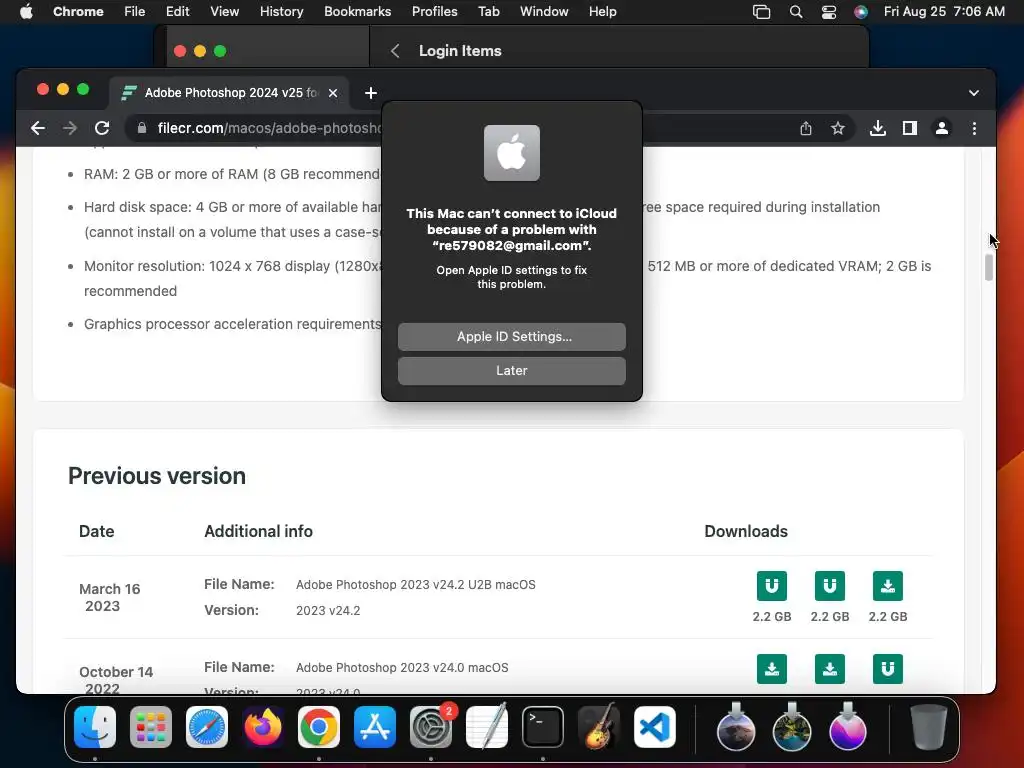Click second magnet icon in March 16 row

829,586
